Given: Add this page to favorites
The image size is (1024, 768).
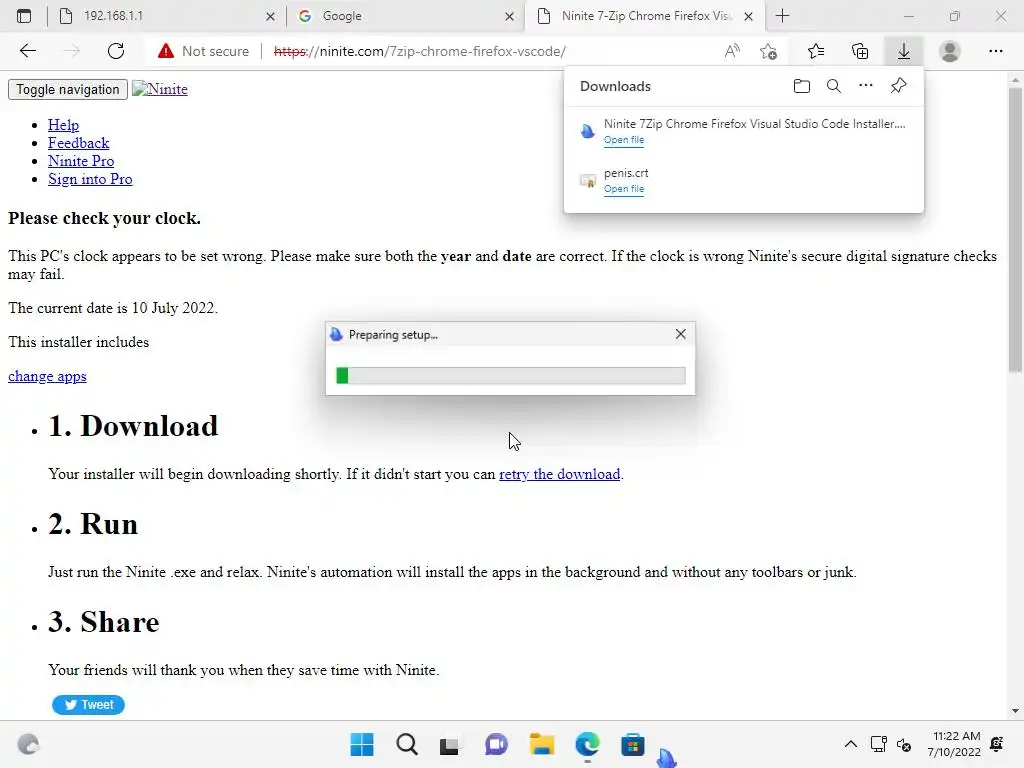Looking at the screenshot, I should pos(769,51).
